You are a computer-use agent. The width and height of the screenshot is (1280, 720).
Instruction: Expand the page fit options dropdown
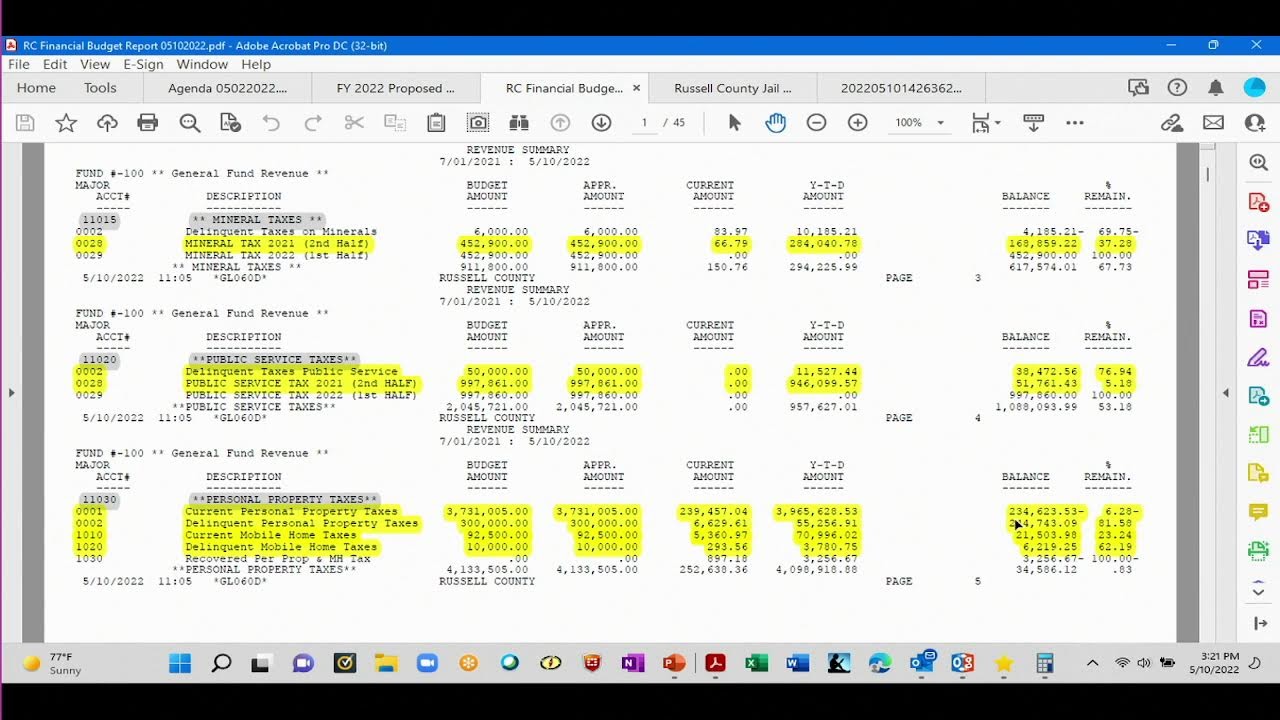coord(997,123)
